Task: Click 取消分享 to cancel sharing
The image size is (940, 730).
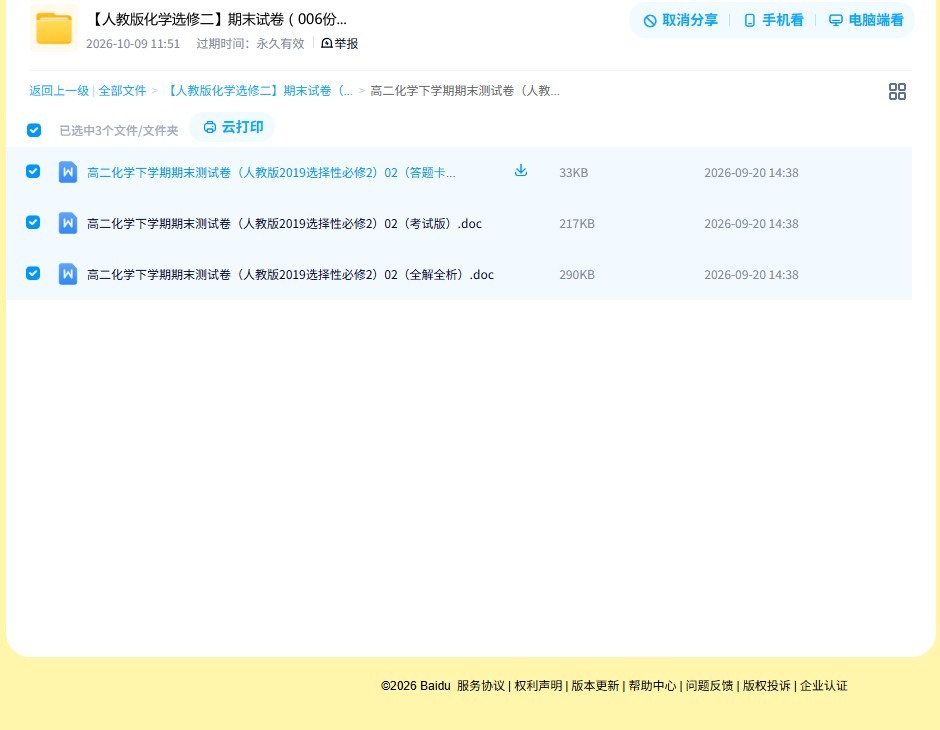Action: click(x=680, y=20)
